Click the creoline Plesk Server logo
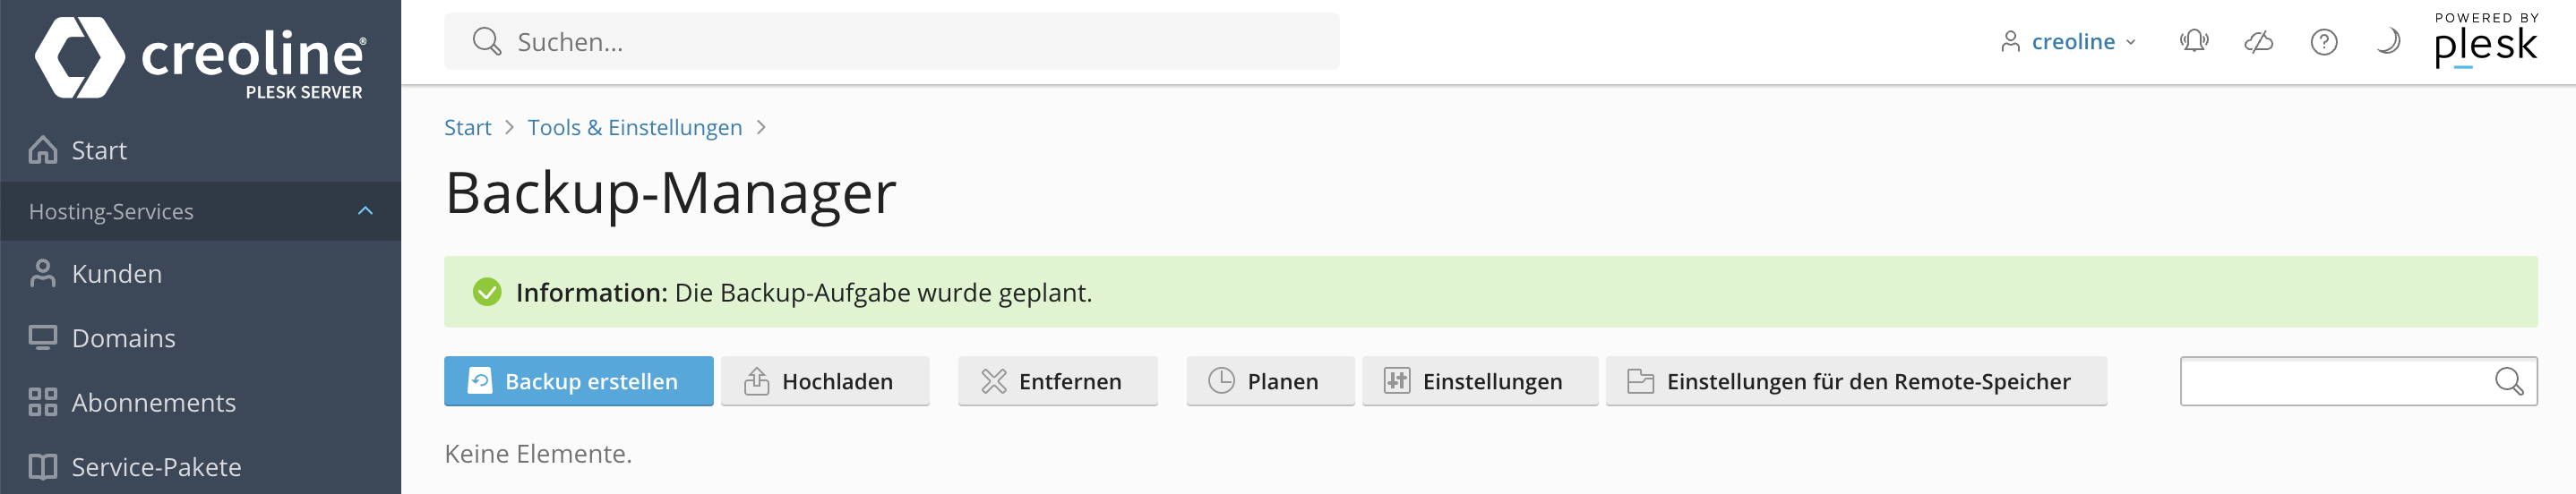2576x494 pixels. click(201, 57)
